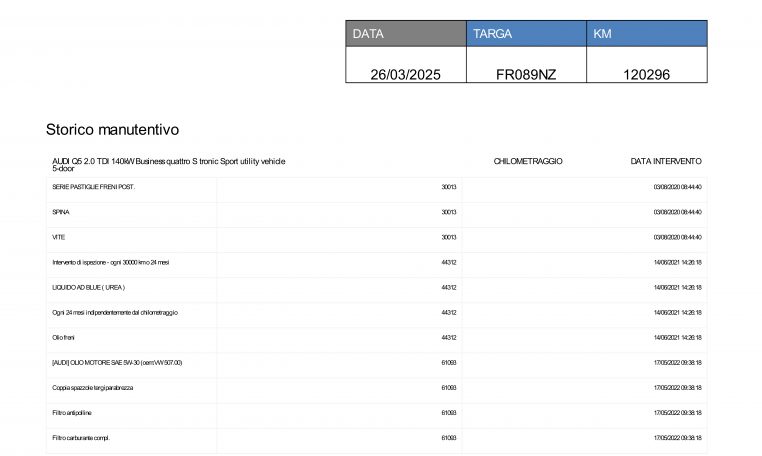
Task: Select the SPINA row entry
Action: click(61, 212)
